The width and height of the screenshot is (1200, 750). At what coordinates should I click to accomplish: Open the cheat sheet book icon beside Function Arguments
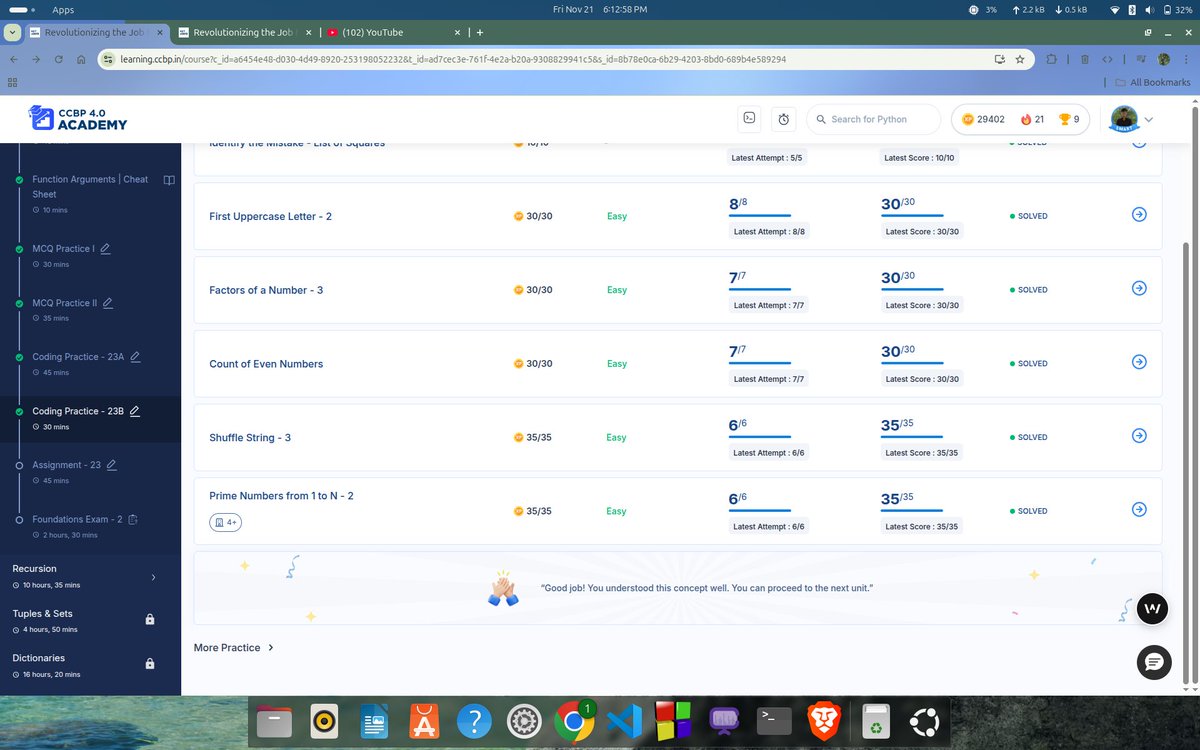click(169, 180)
